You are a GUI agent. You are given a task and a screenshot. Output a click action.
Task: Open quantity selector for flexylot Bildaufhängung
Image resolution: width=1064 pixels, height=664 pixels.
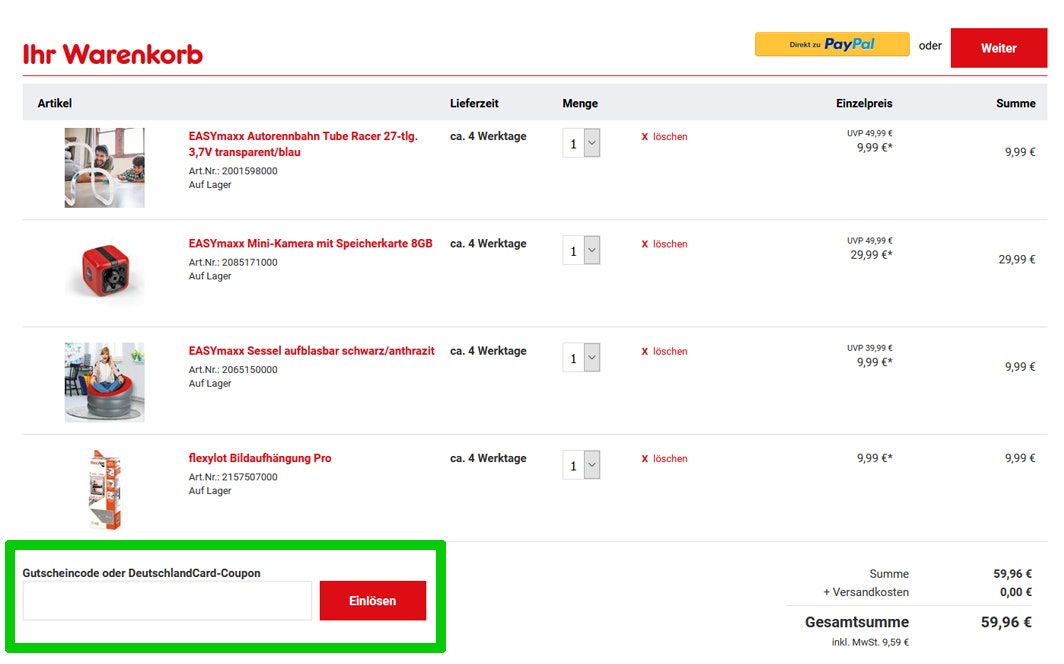(x=581, y=465)
